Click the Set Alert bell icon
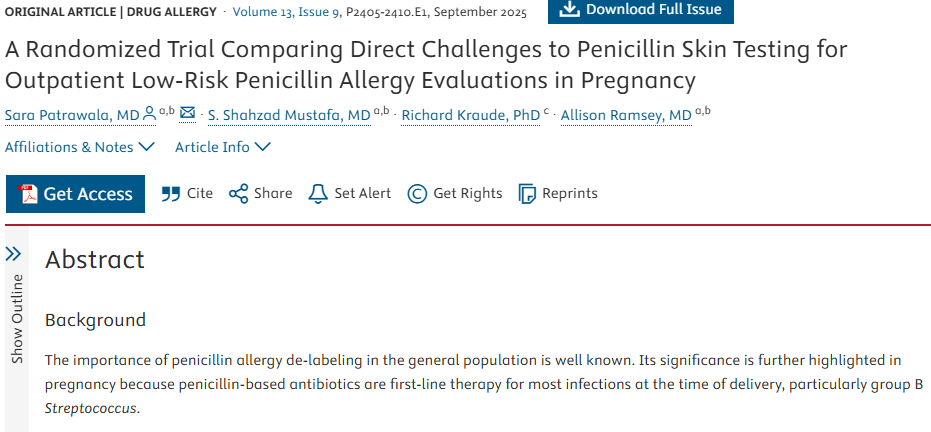 [x=318, y=193]
